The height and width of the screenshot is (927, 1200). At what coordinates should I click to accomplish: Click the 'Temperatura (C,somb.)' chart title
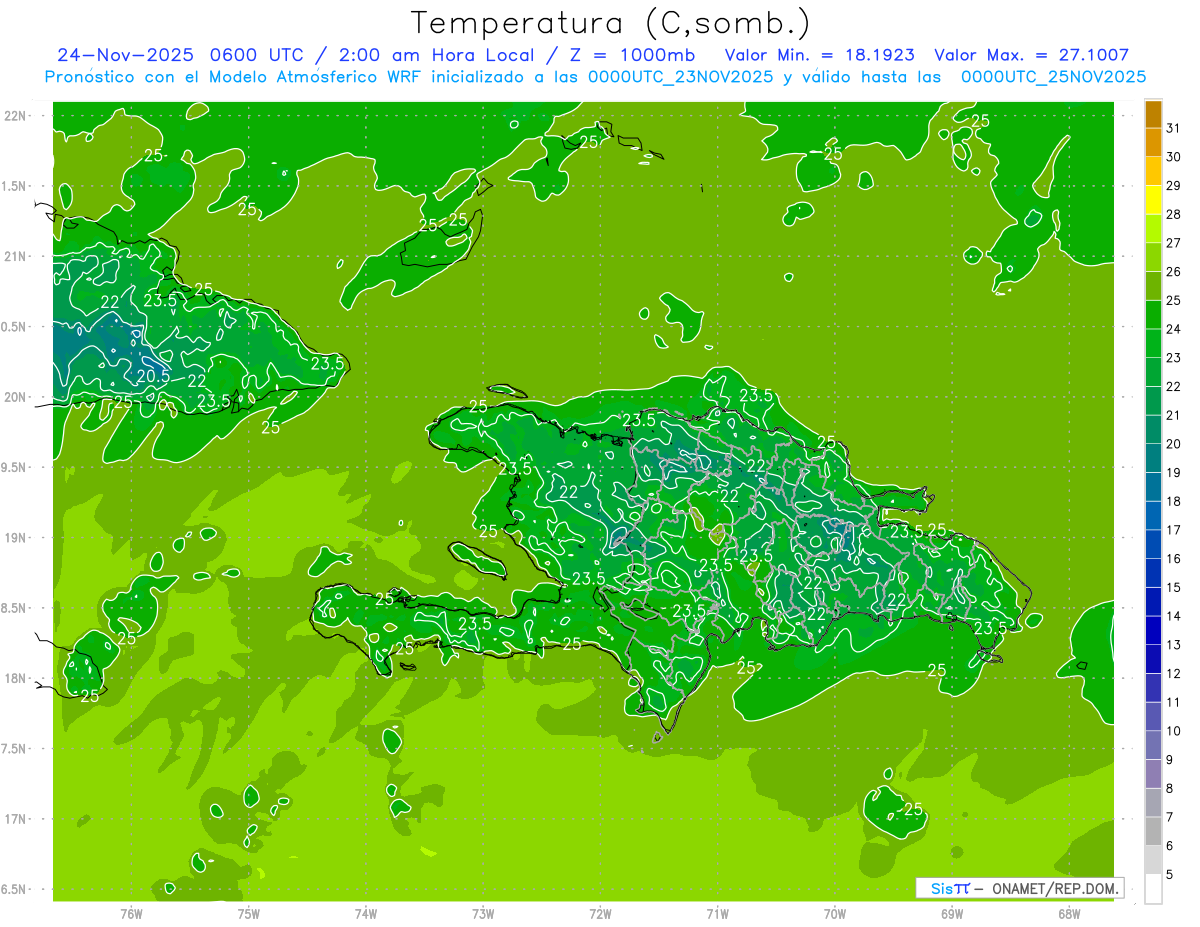[611, 23]
